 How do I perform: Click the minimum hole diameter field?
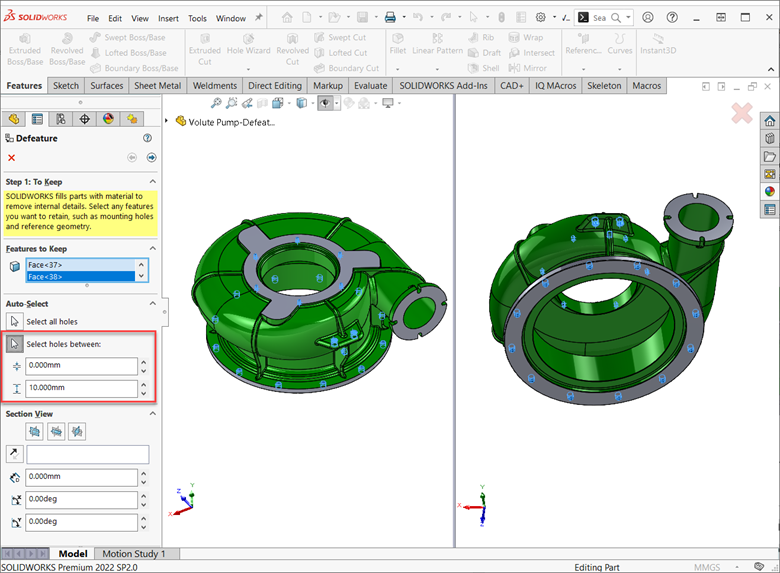(x=82, y=366)
